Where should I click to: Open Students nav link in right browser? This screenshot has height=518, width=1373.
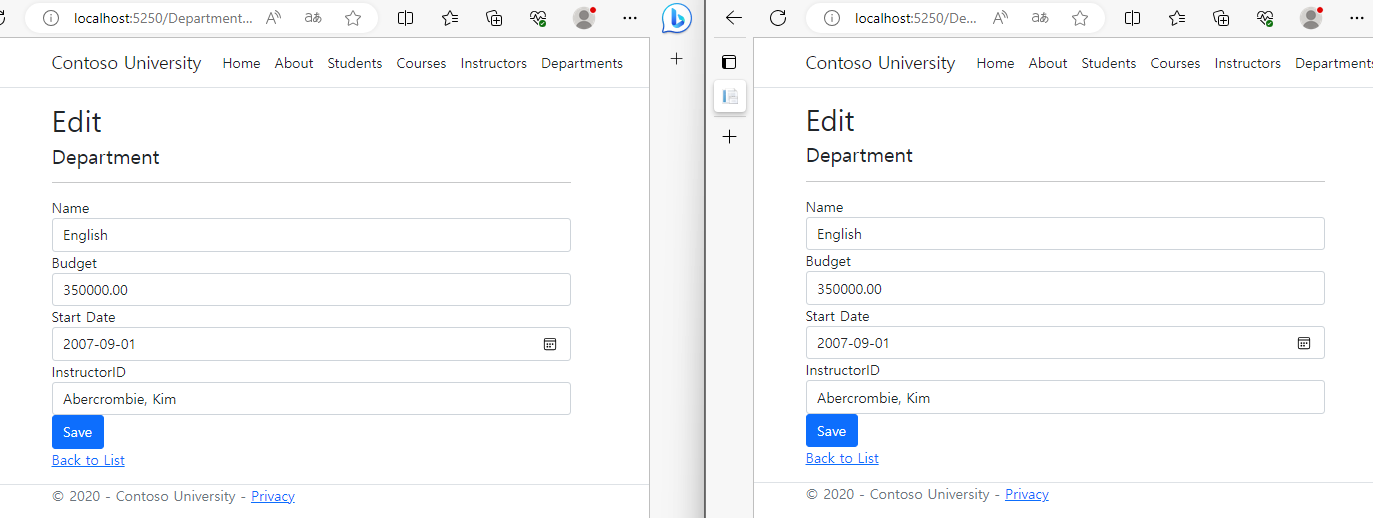1109,63
